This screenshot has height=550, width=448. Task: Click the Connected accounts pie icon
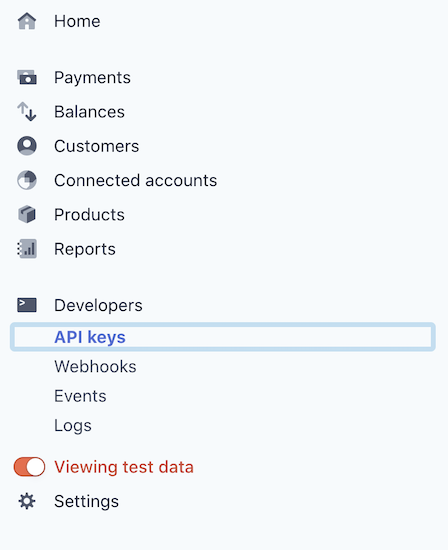coord(27,180)
